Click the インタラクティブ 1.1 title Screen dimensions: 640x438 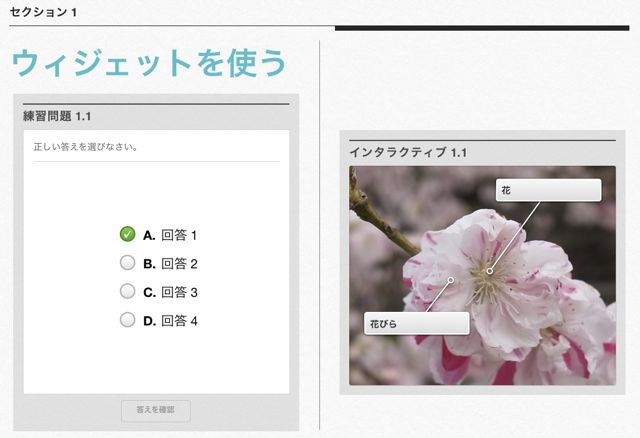408,153
